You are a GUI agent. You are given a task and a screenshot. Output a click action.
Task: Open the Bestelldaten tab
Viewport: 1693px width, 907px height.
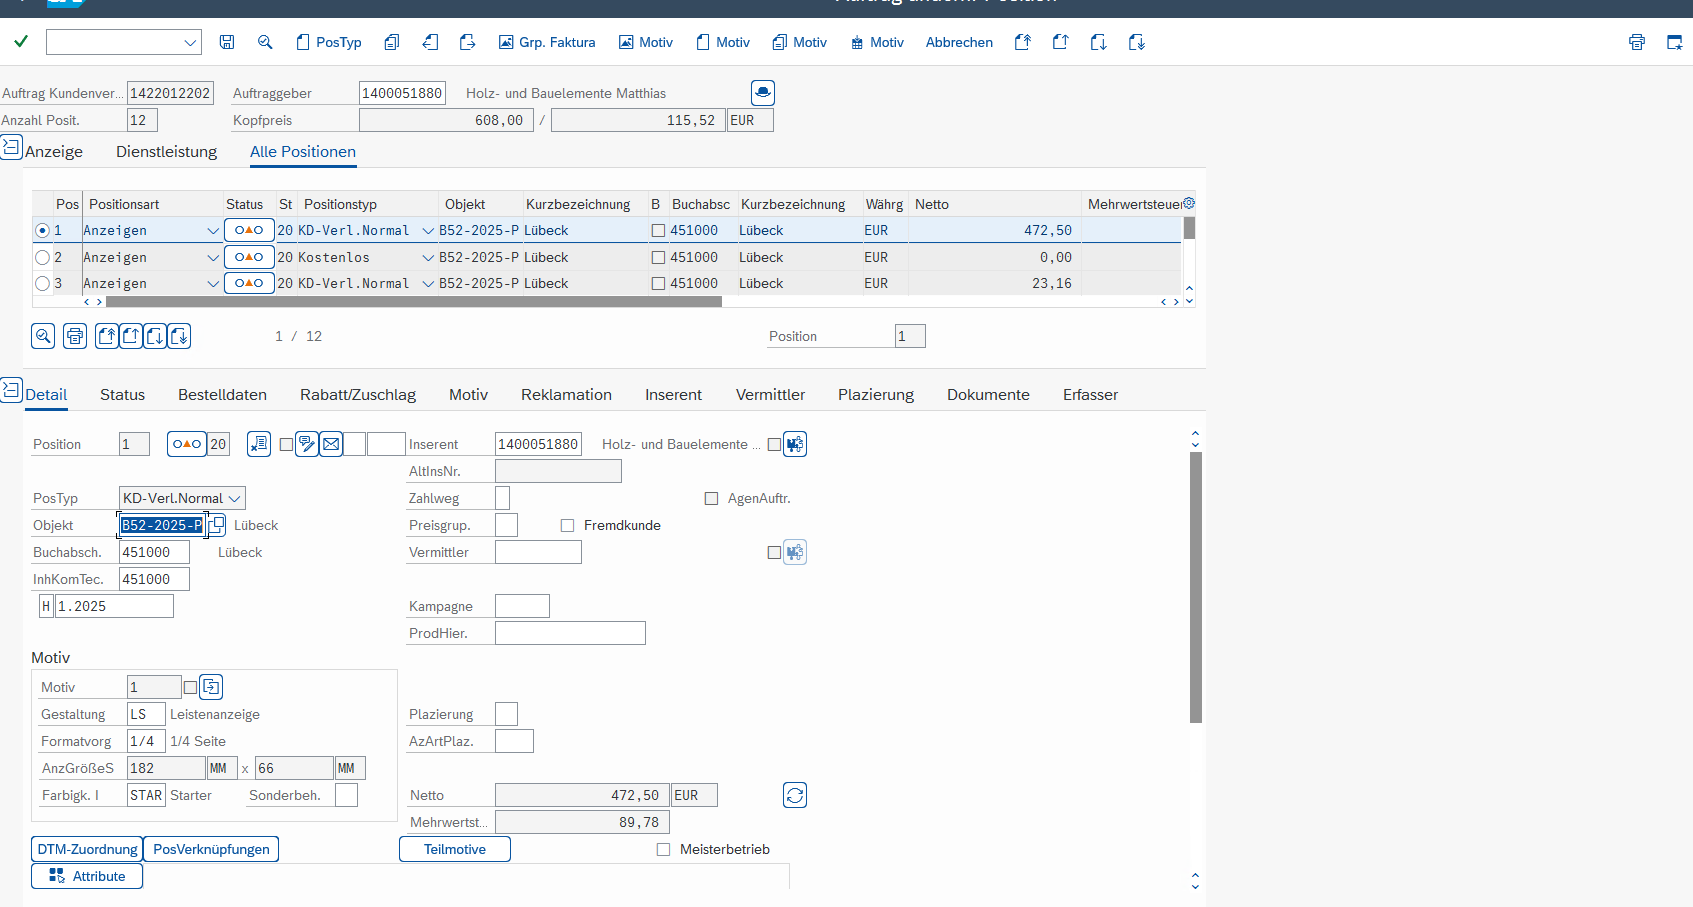coord(222,394)
